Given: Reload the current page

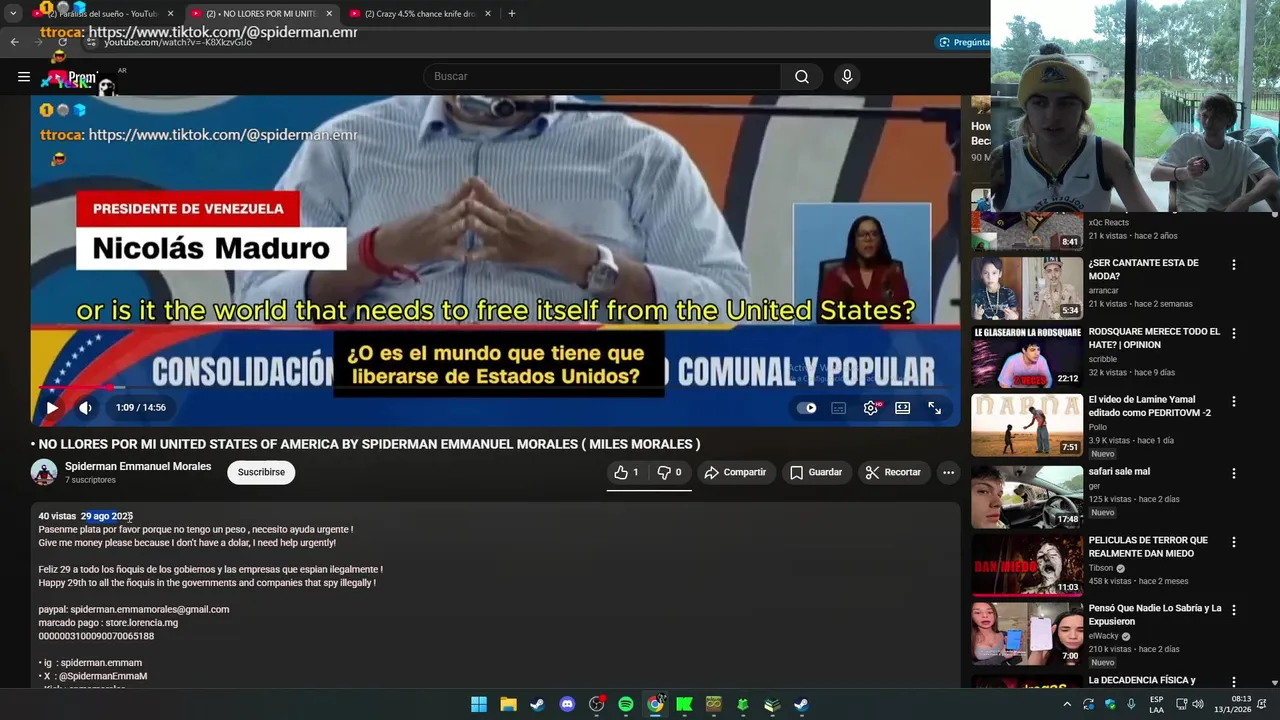Looking at the screenshot, I should coord(62,42).
